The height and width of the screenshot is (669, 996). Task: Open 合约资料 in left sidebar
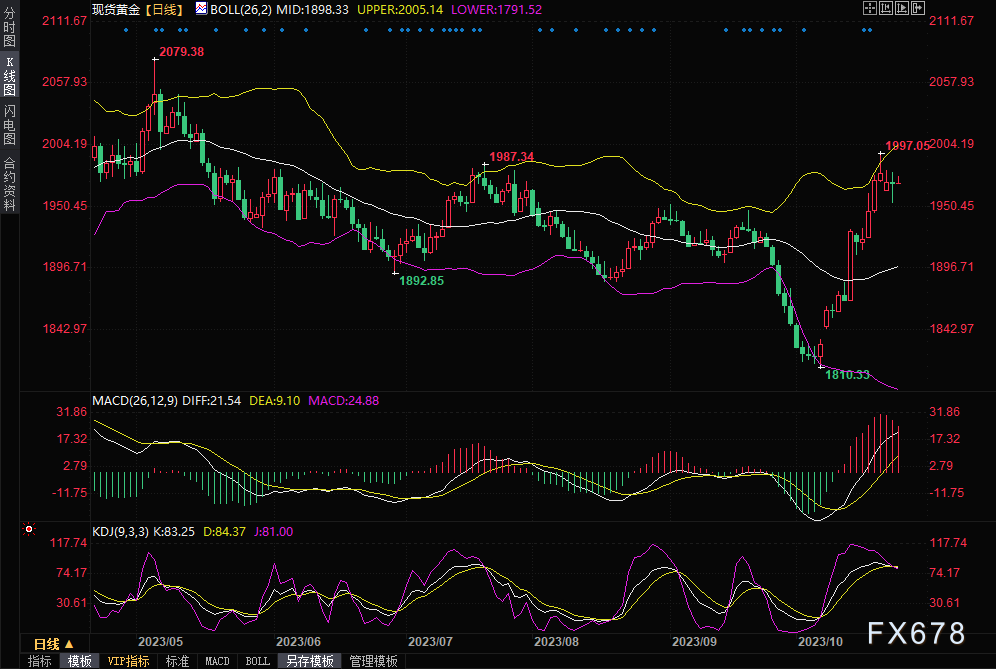point(9,183)
